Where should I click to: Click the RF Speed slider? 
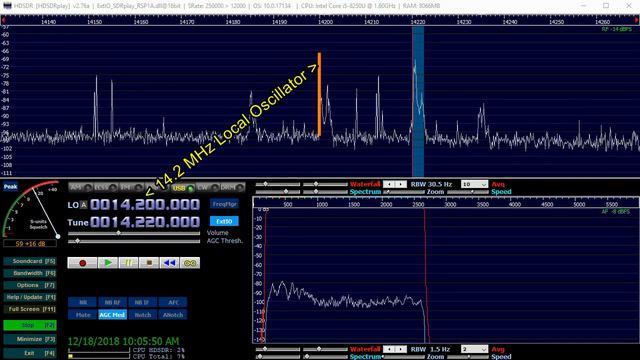click(468, 192)
